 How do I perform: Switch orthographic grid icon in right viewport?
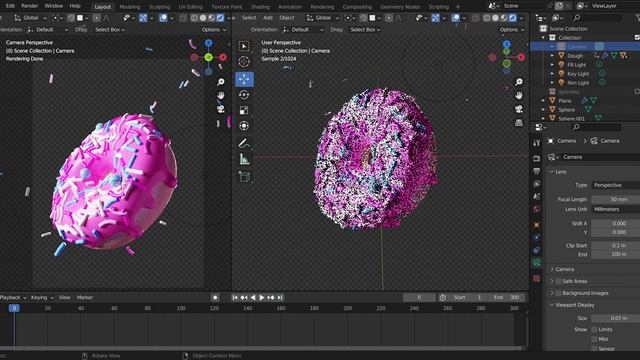click(x=519, y=122)
